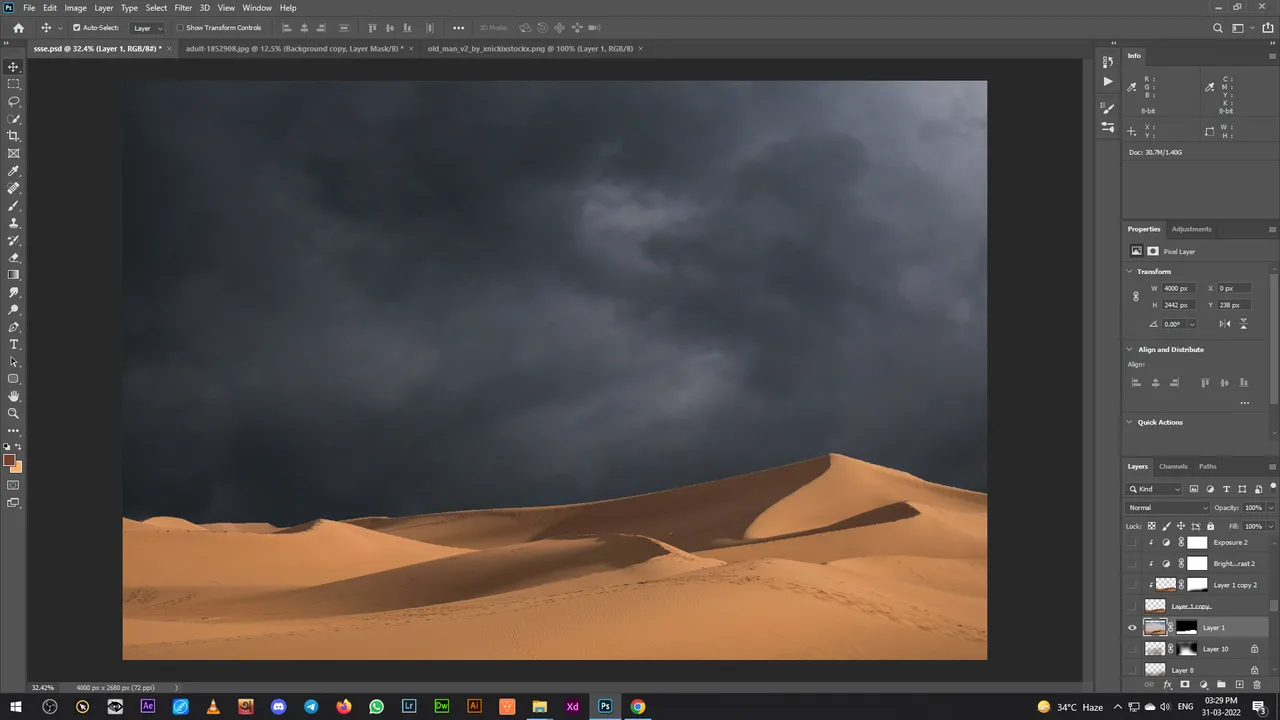Screen dimensions: 1280x720
Task: Select the Pen tool
Action: (14, 327)
